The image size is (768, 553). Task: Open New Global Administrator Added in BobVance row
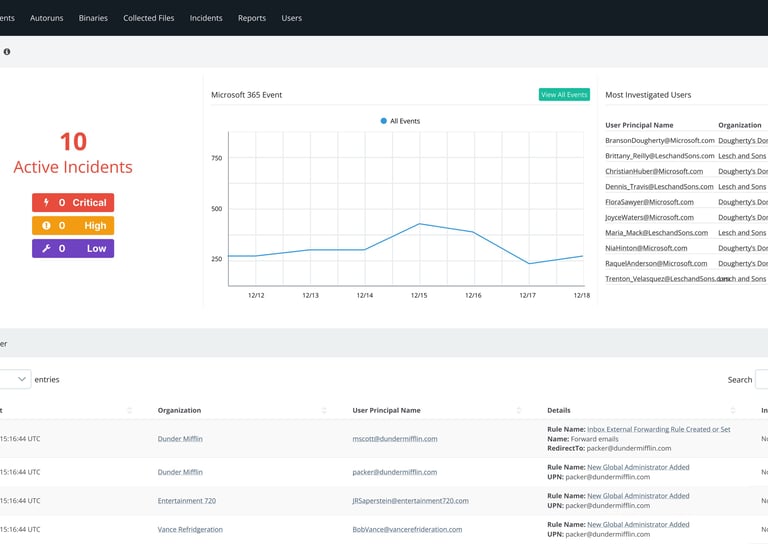click(x=638, y=525)
